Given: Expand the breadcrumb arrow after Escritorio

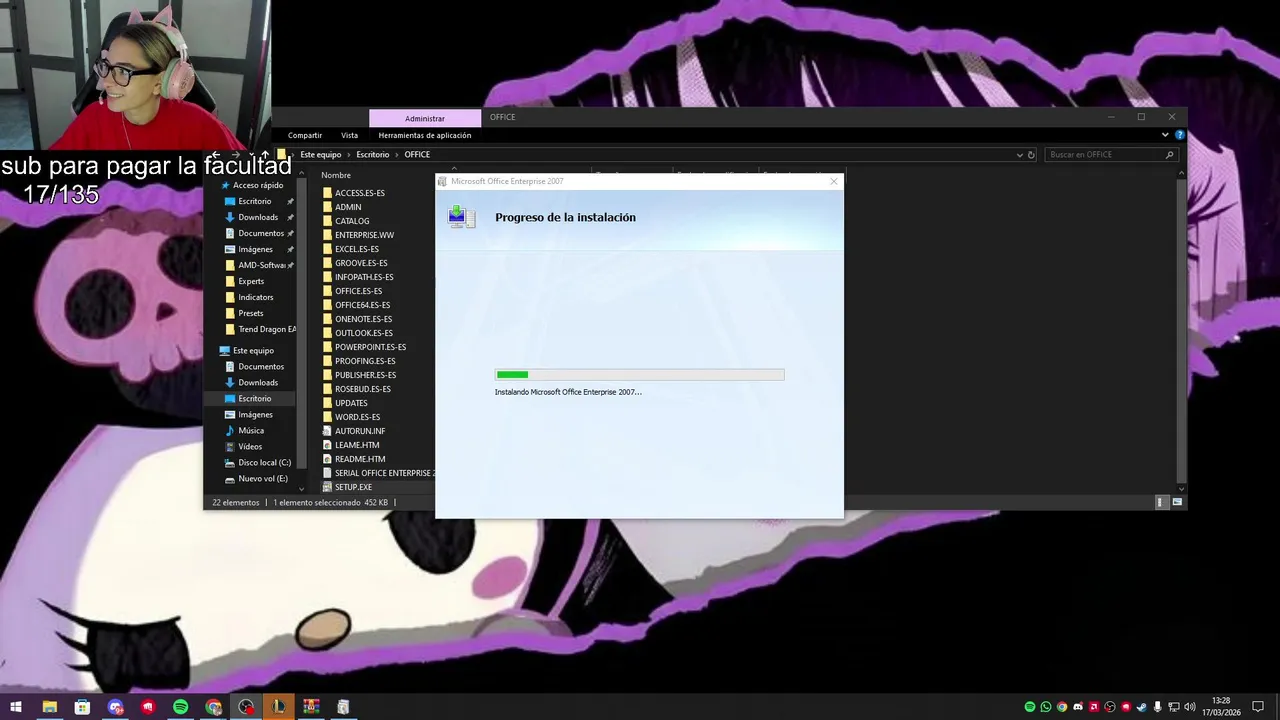Looking at the screenshot, I should click(397, 155).
